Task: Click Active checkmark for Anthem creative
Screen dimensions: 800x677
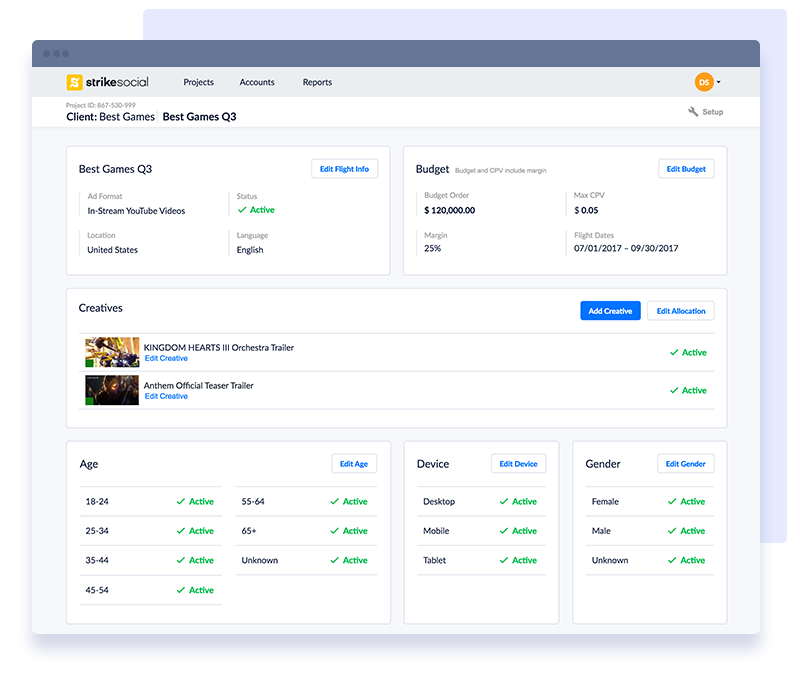Action: [674, 390]
